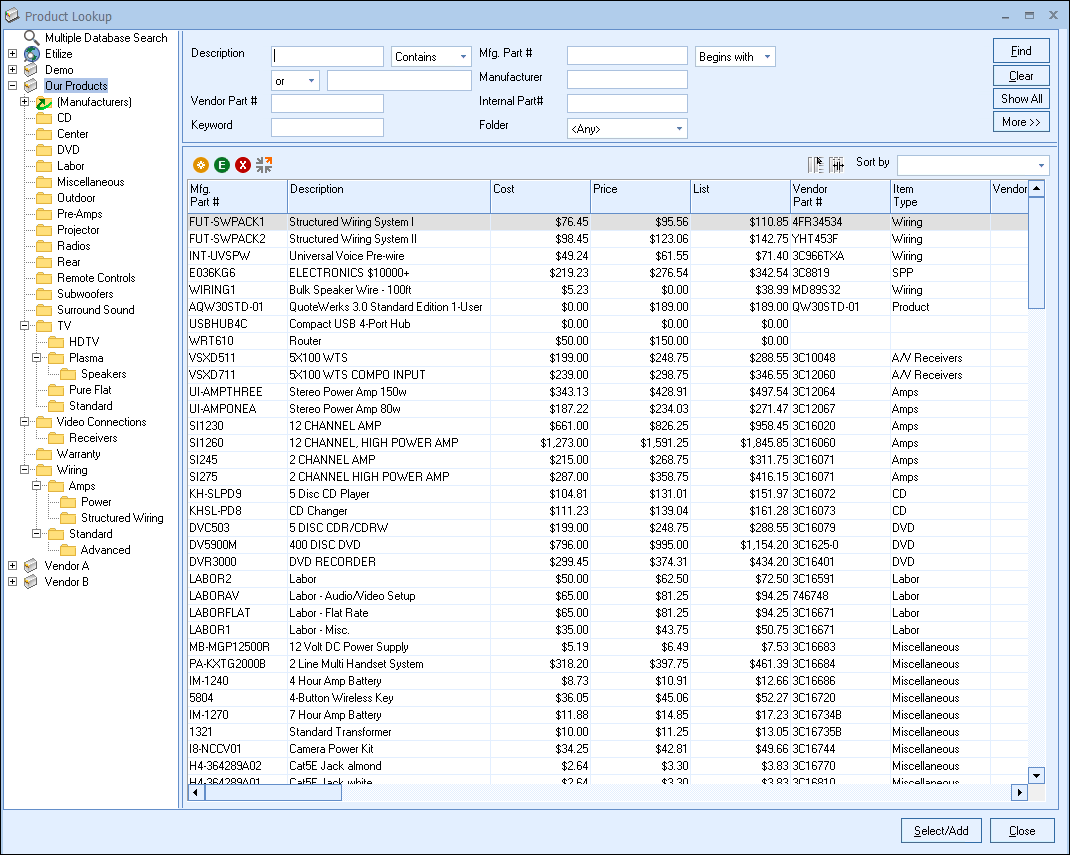The image size is (1070, 855).
Task: Click the Manufacturers folder icon
Action: [x=44, y=102]
